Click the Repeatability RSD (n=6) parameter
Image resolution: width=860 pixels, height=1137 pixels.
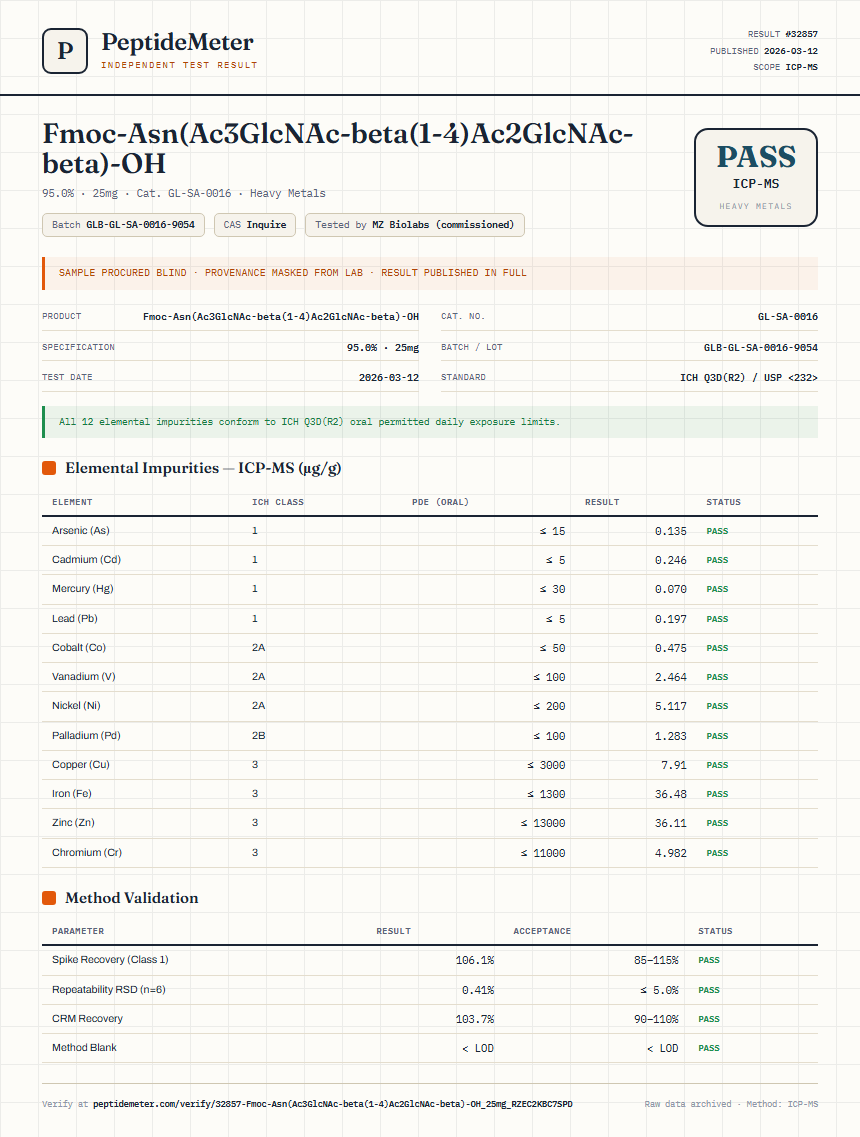click(x=109, y=989)
